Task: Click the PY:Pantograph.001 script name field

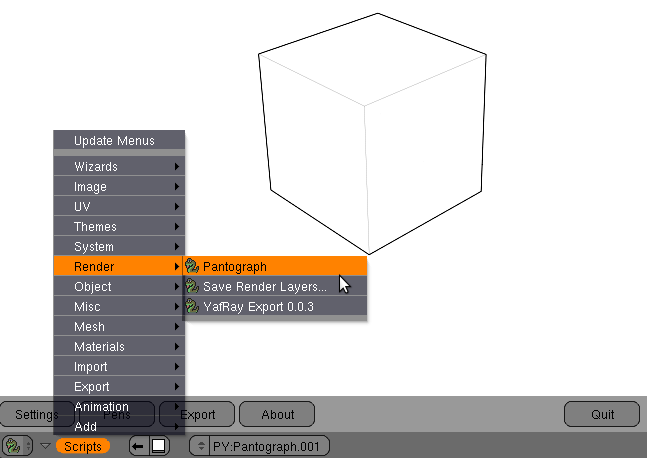Action: tap(270, 446)
